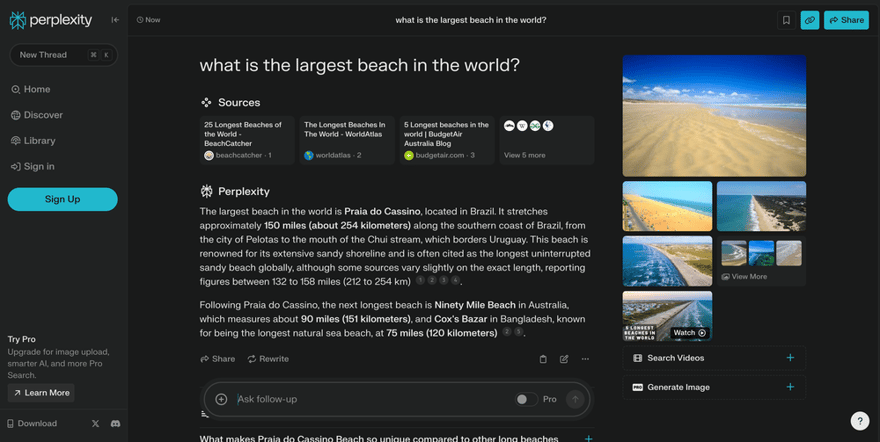Open the large beach photo
This screenshot has height=442, width=880.
(714, 116)
